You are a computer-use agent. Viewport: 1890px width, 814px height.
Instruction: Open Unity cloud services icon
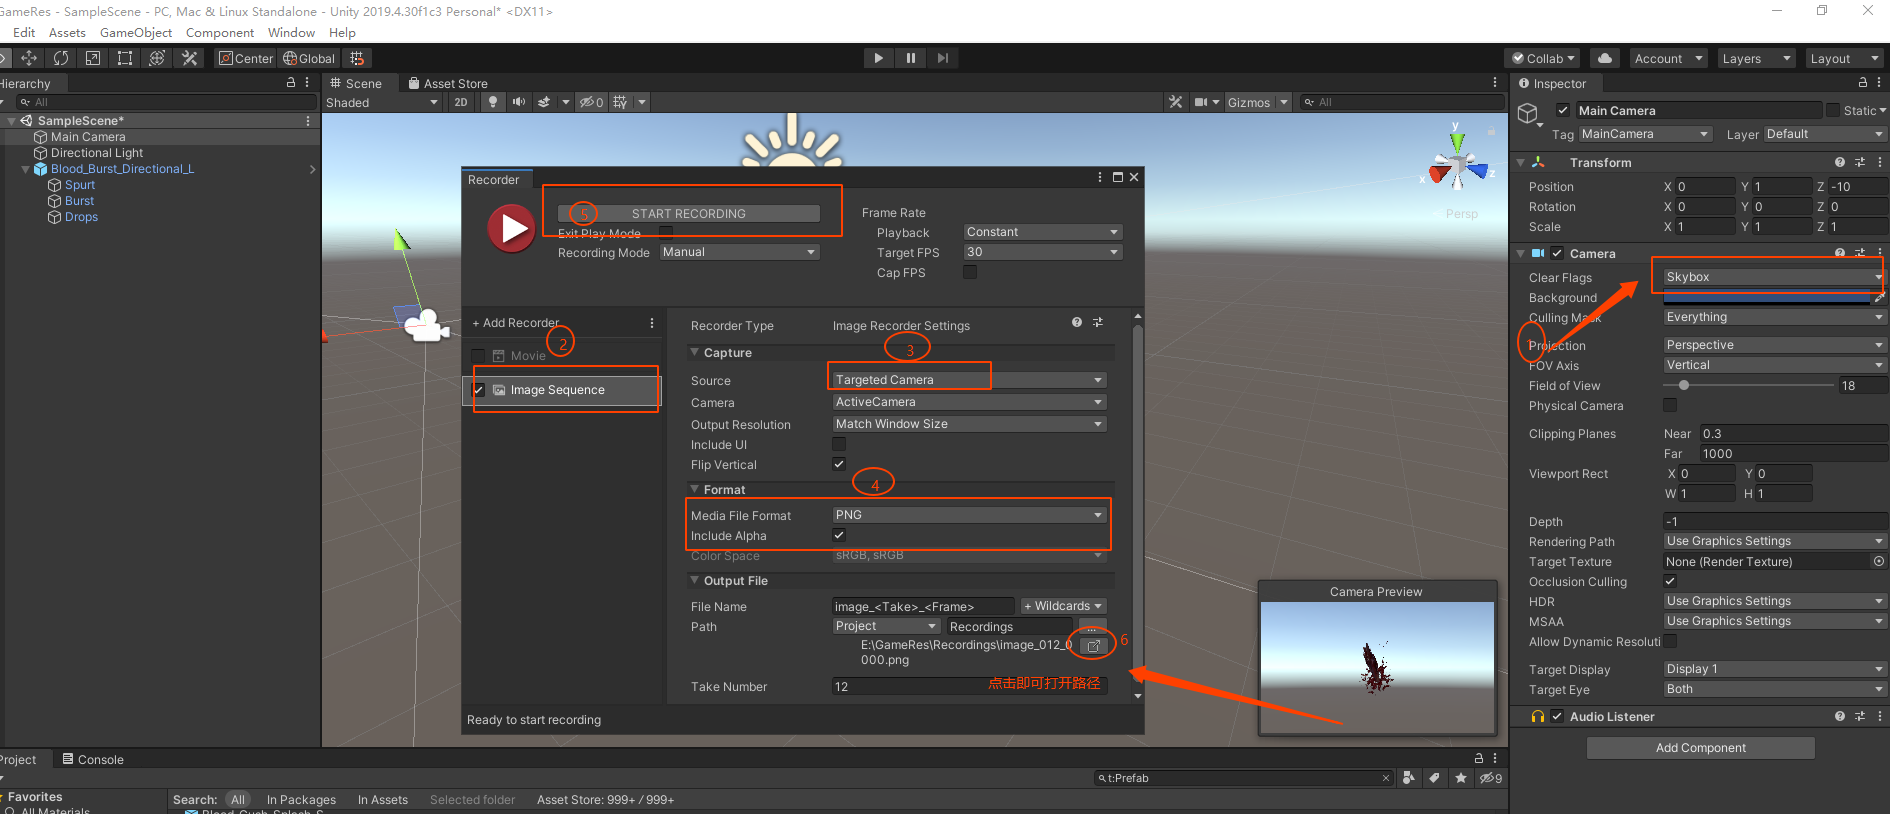1605,58
